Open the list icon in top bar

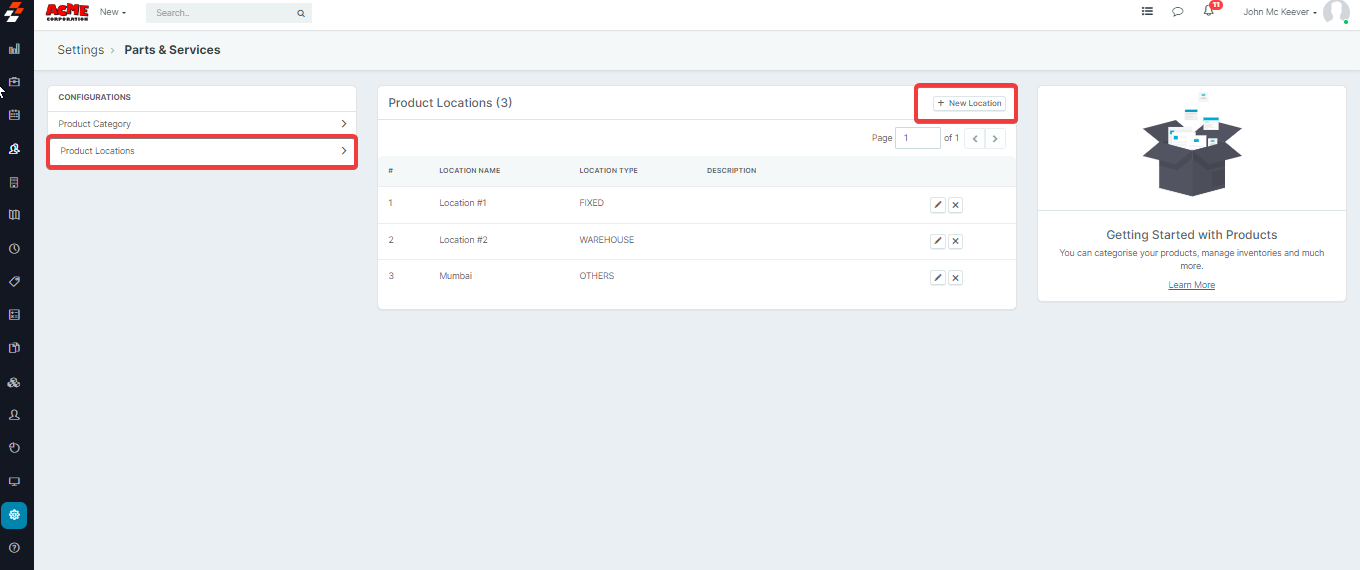point(1147,12)
